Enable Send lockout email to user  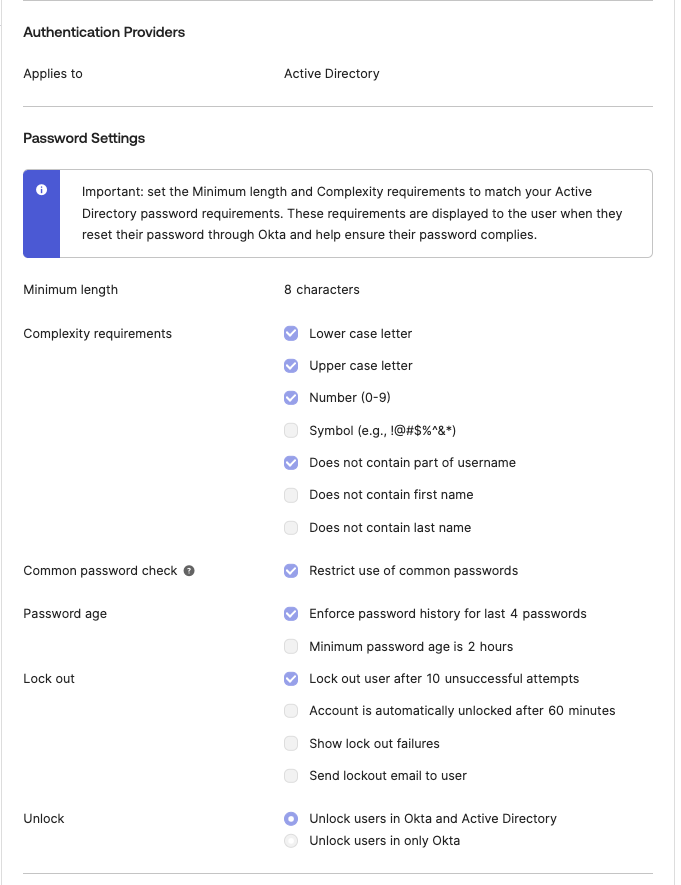(290, 775)
